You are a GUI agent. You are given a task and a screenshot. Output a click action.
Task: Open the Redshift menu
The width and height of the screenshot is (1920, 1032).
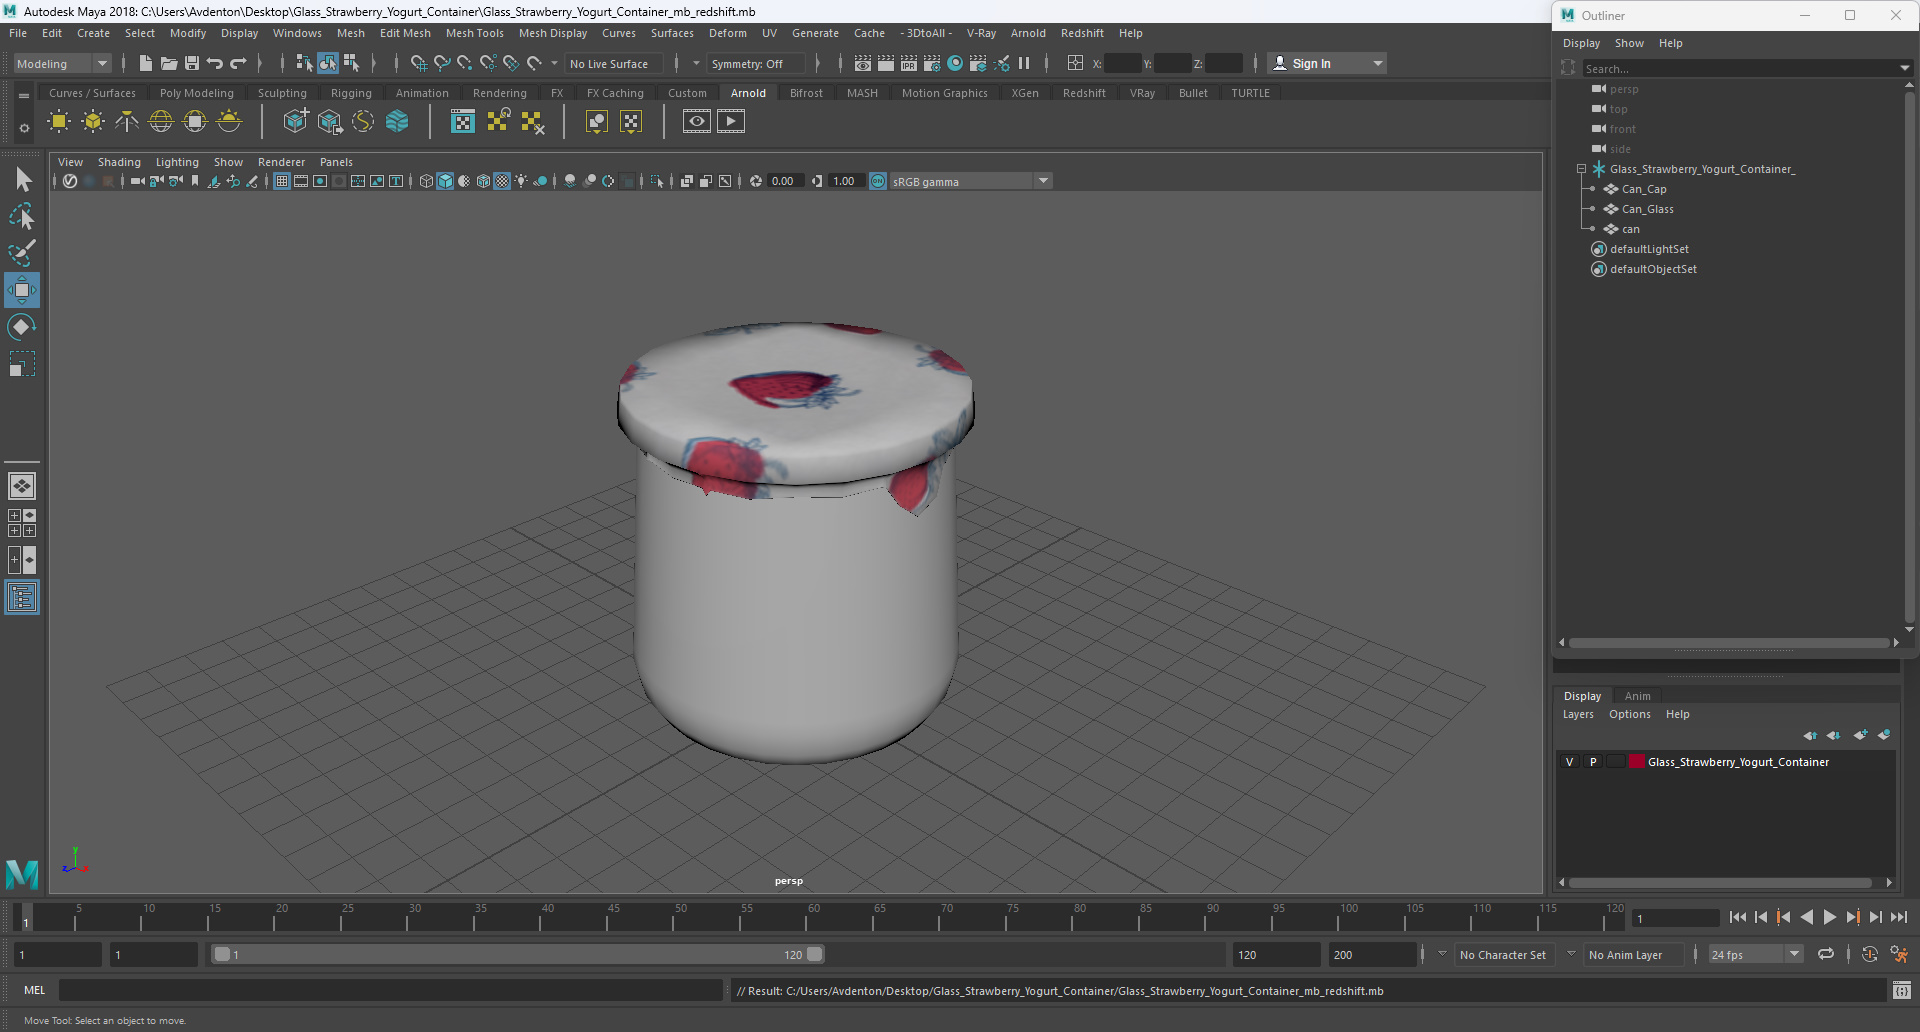click(1082, 33)
